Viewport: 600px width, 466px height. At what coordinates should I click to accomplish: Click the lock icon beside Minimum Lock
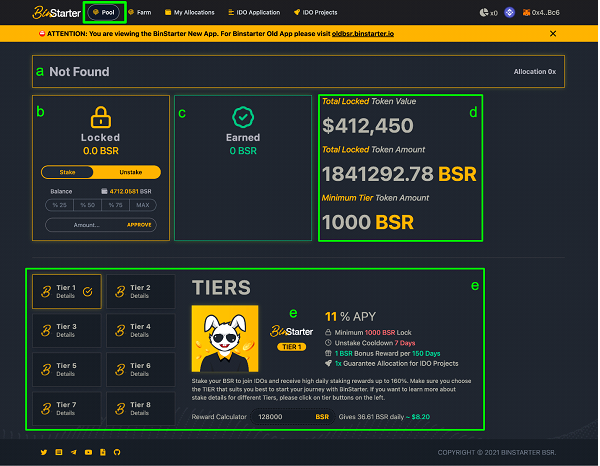pyautogui.click(x=328, y=332)
